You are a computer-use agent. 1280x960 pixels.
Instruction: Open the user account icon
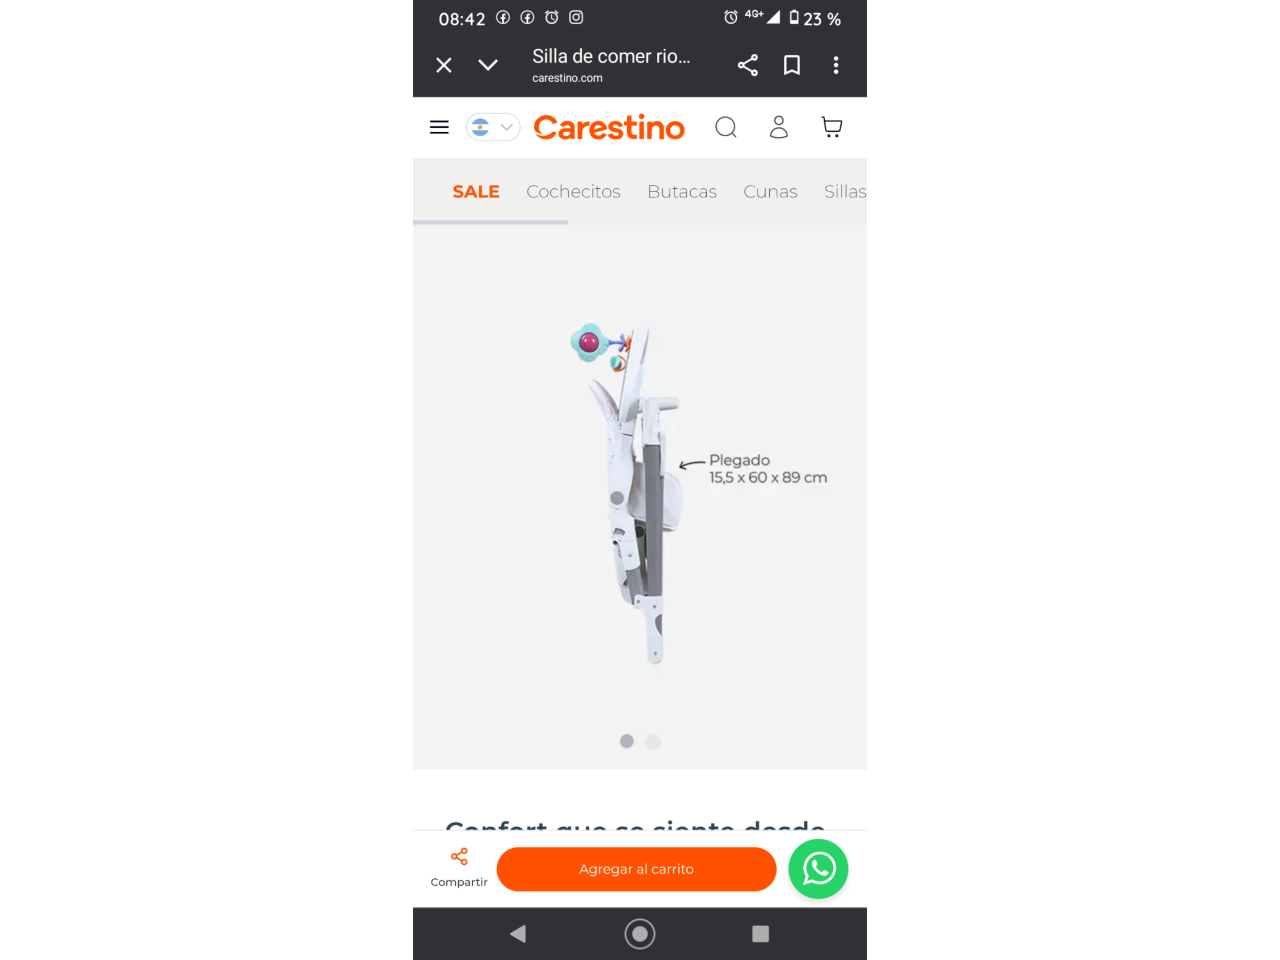779,127
